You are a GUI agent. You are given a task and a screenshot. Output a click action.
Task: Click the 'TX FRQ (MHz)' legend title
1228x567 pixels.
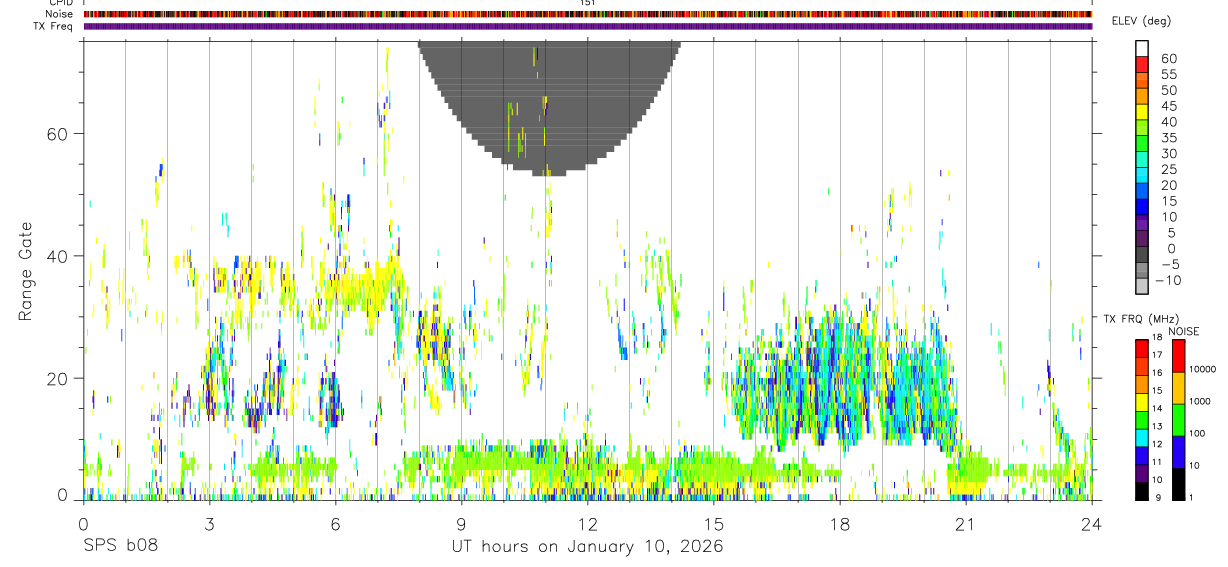click(x=1139, y=319)
